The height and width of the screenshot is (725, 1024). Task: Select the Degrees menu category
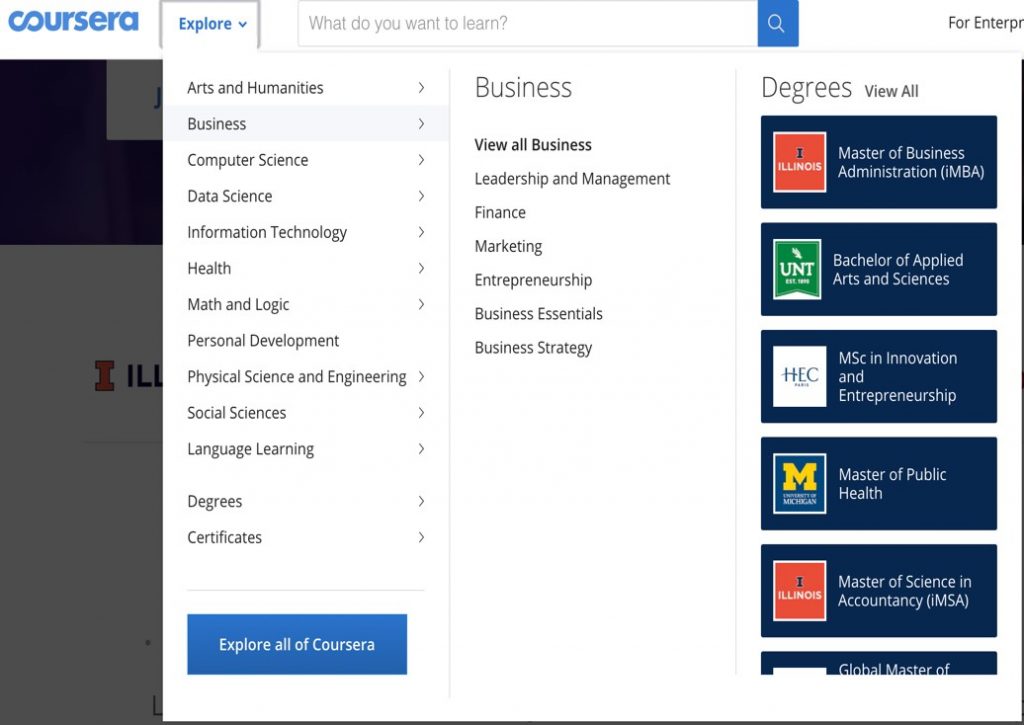pyautogui.click(x=214, y=502)
